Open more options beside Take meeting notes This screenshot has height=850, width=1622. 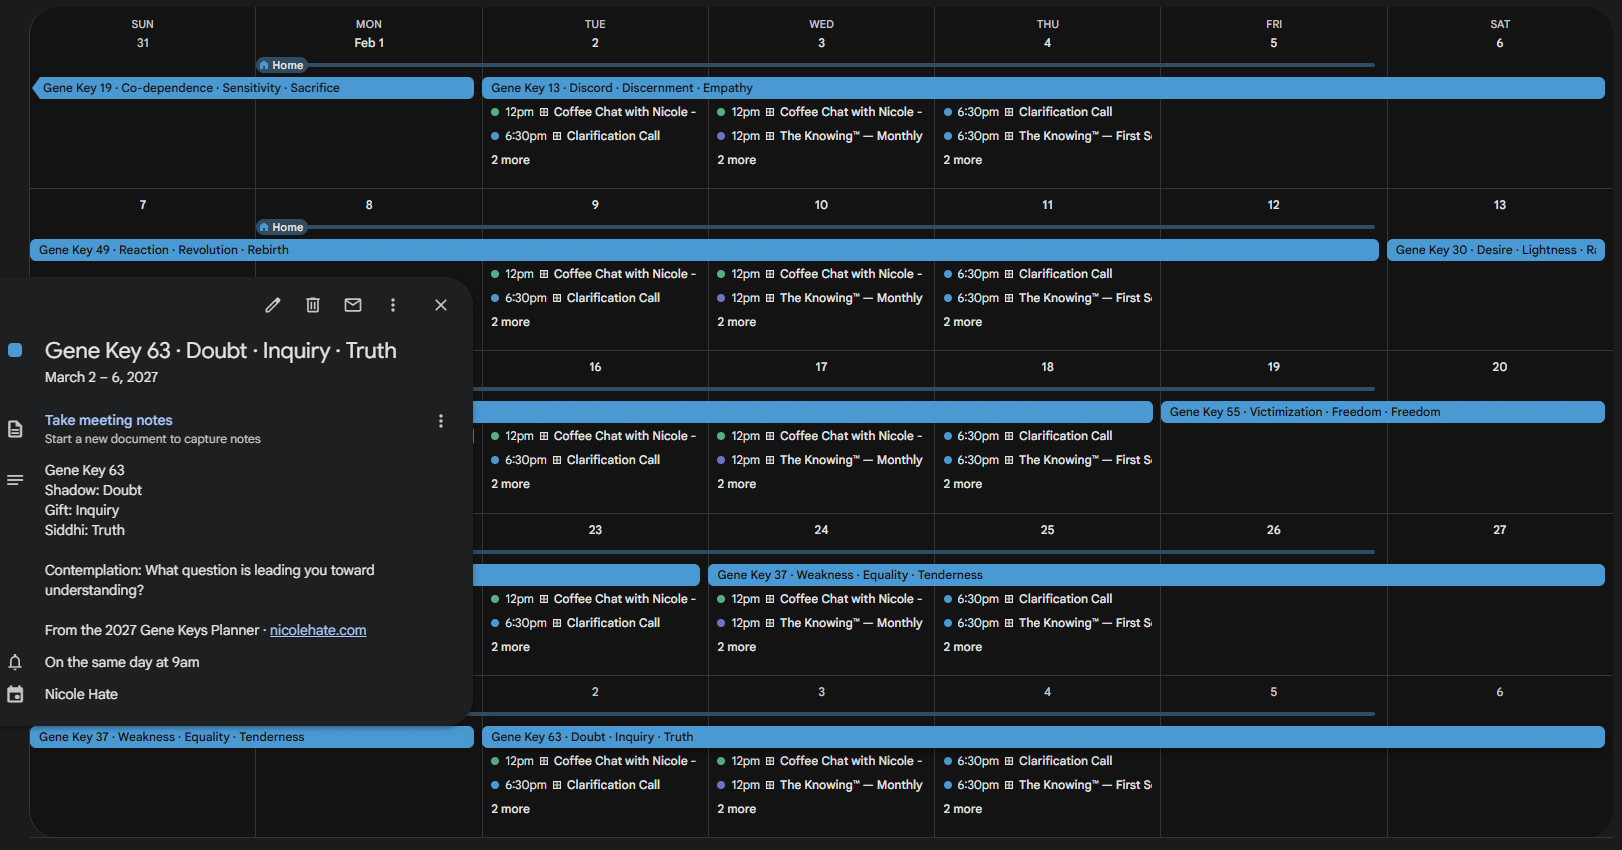point(441,421)
